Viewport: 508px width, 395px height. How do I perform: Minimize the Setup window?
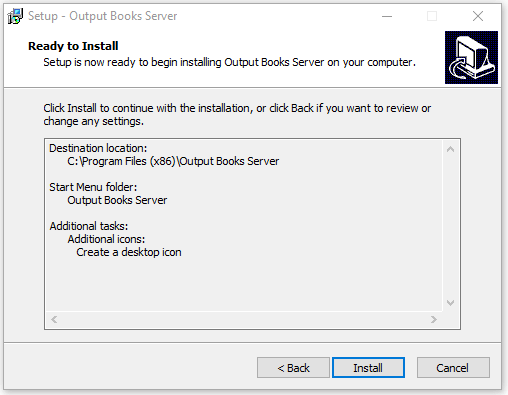click(x=387, y=16)
